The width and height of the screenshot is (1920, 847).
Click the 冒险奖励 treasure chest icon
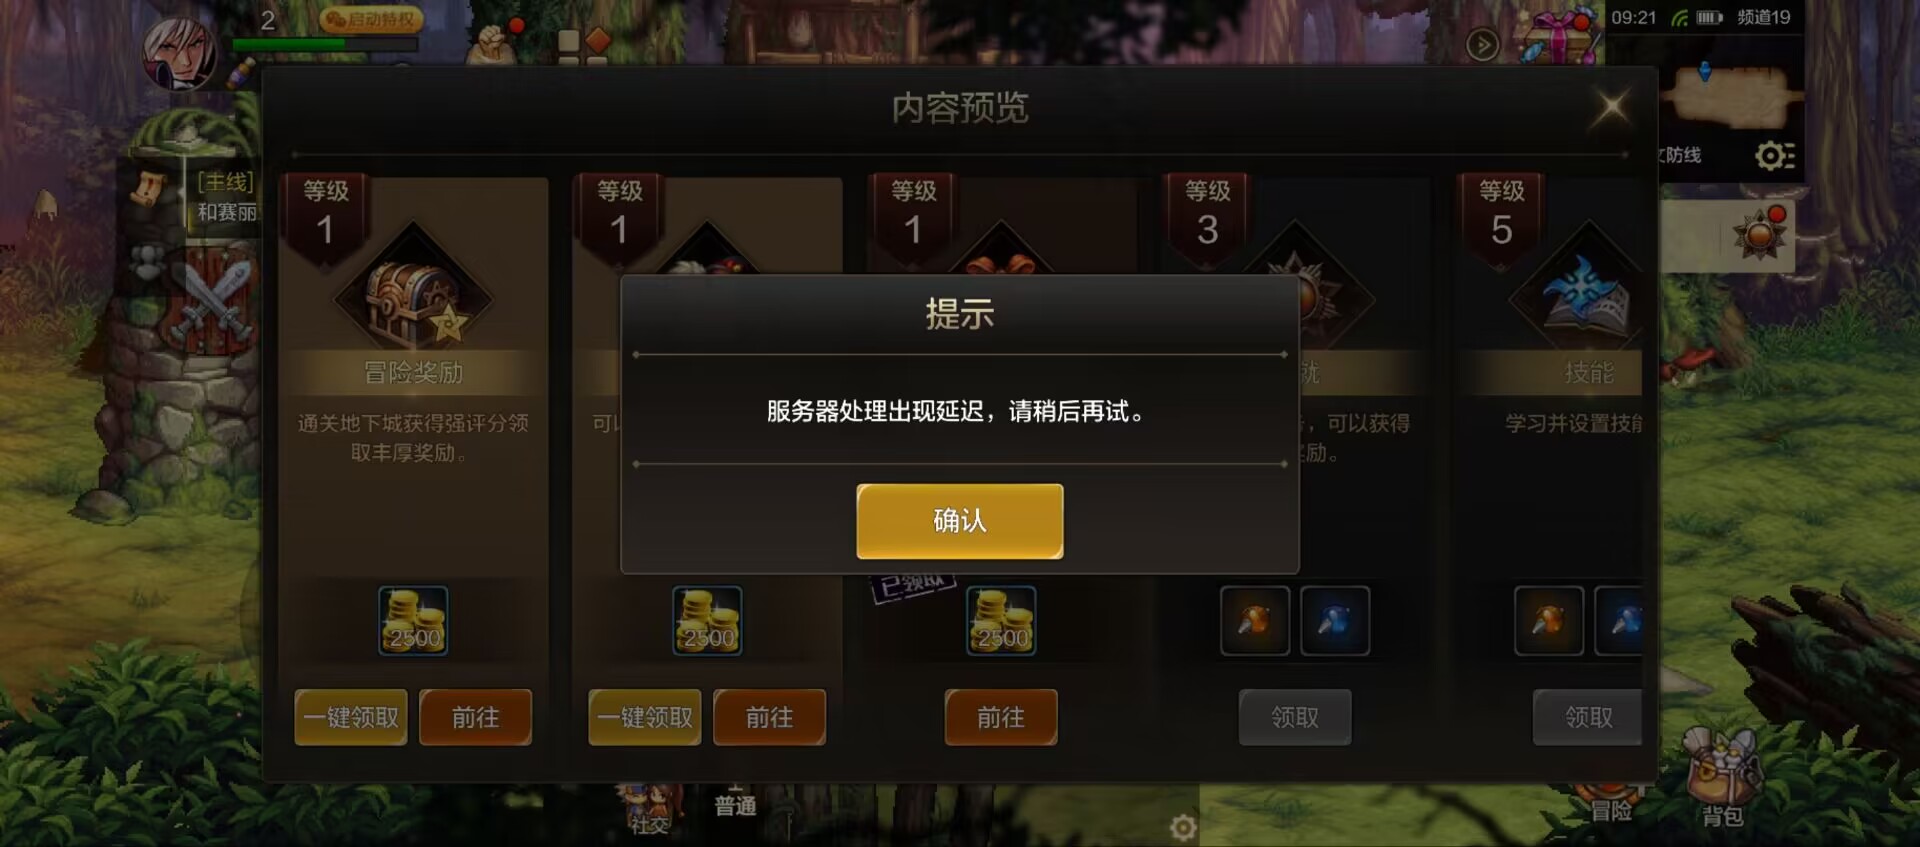pyautogui.click(x=413, y=298)
